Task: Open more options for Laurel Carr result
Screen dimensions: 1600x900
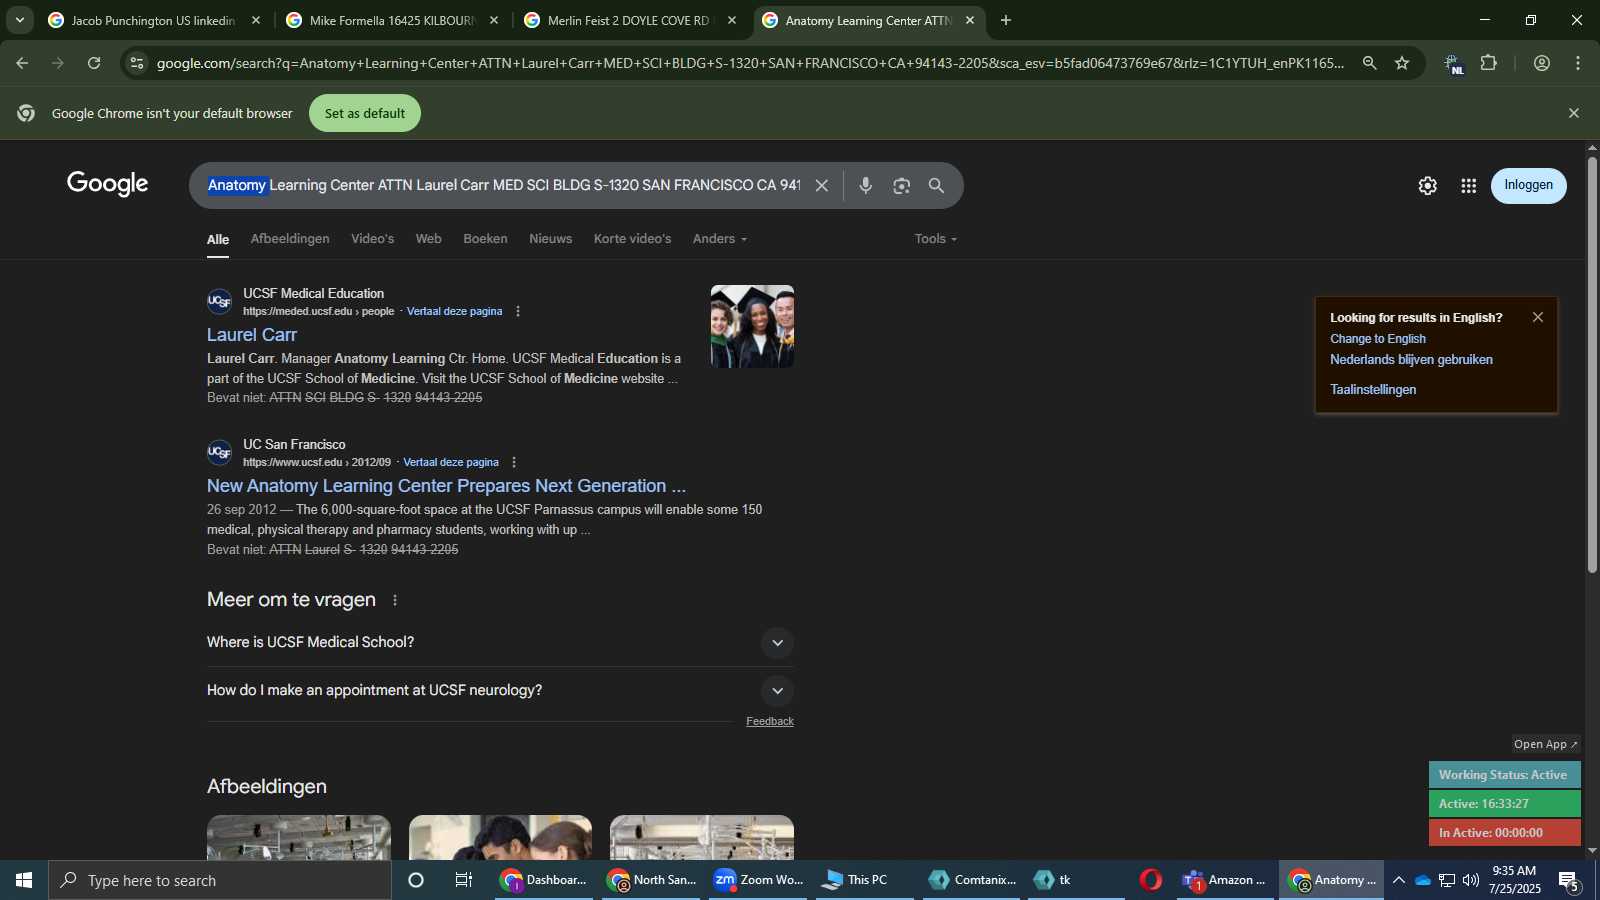Action: pyautogui.click(x=518, y=311)
